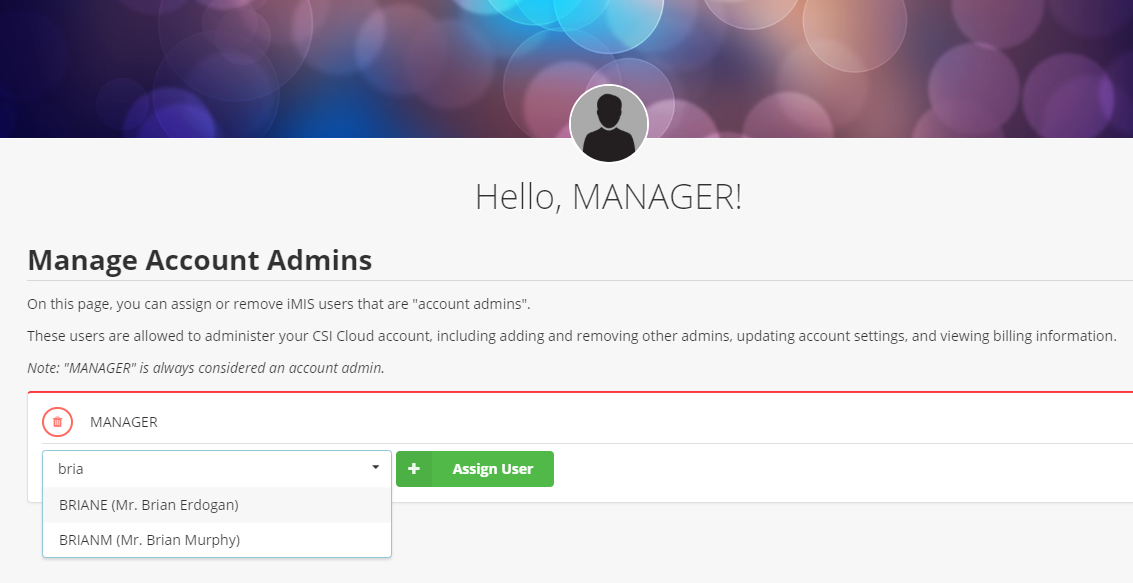This screenshot has height=583, width=1133.
Task: Expand the user combo box caret arrow
Action: point(375,467)
